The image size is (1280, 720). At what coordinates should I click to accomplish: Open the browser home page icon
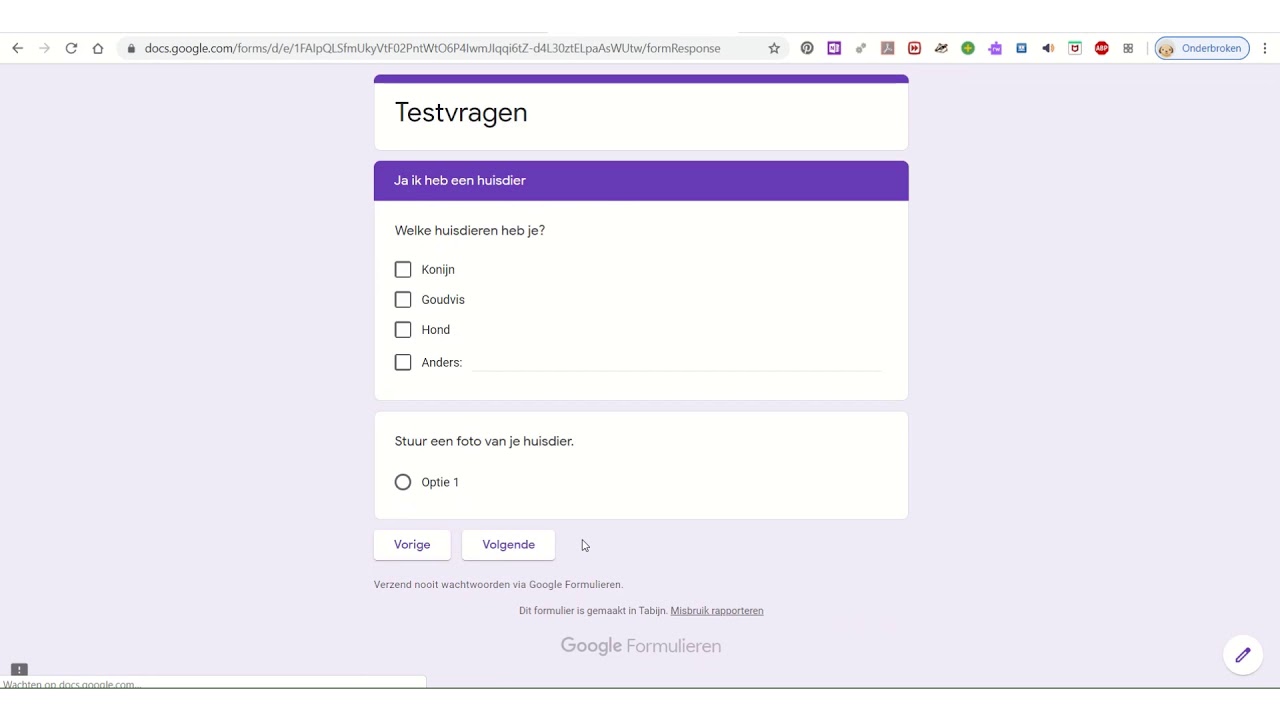(98, 48)
